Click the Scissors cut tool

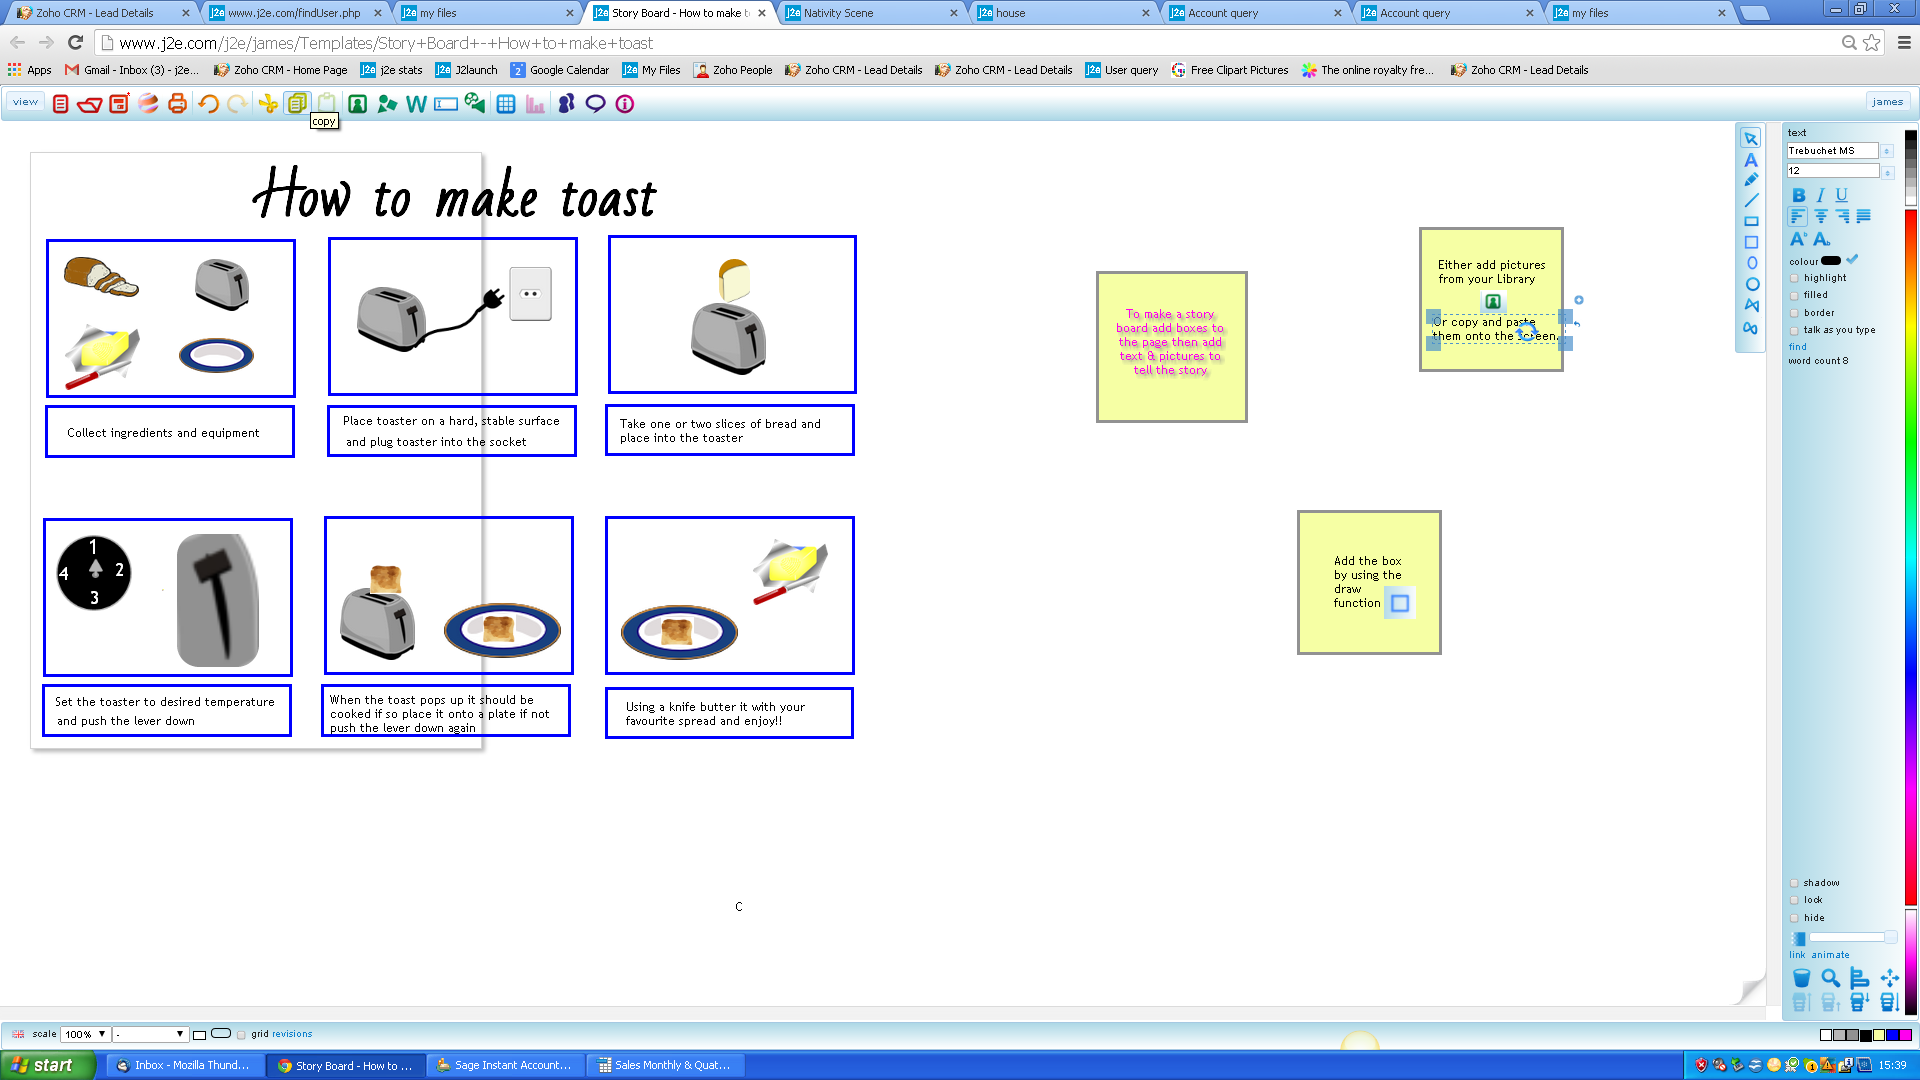click(268, 103)
